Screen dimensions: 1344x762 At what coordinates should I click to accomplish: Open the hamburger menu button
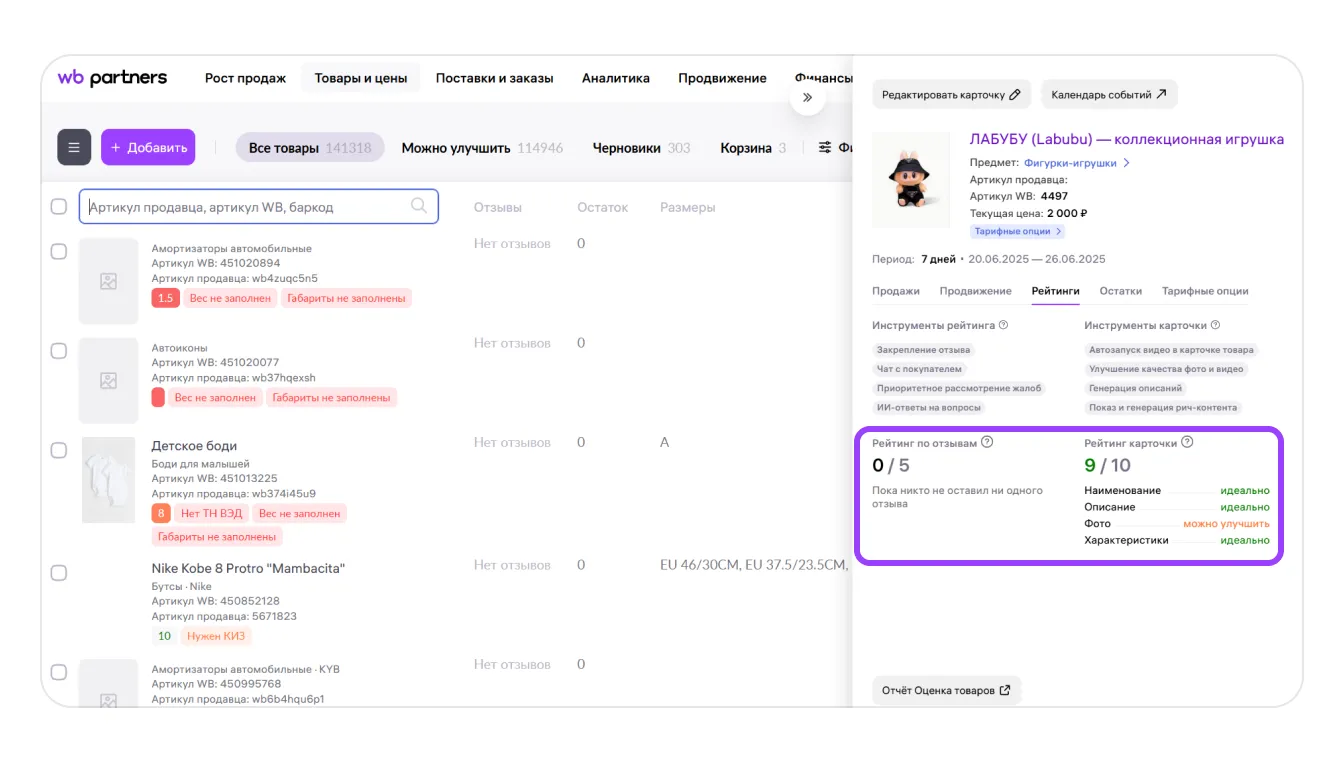(74, 147)
